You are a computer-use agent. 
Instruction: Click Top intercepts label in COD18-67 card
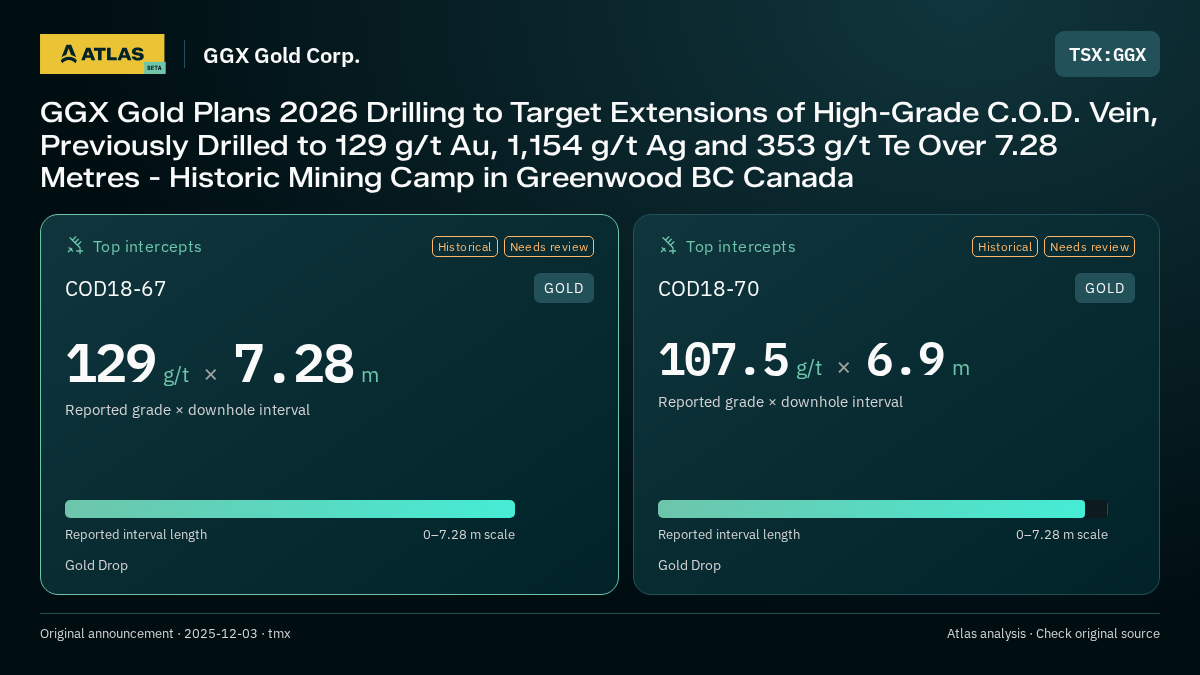pos(147,246)
